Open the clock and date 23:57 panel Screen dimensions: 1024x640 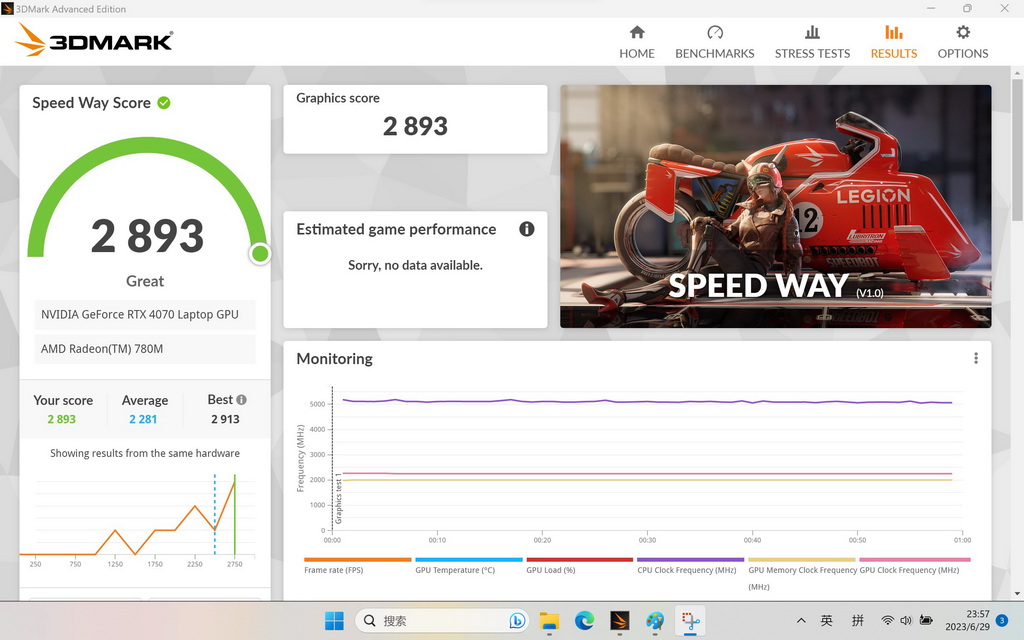(967, 620)
